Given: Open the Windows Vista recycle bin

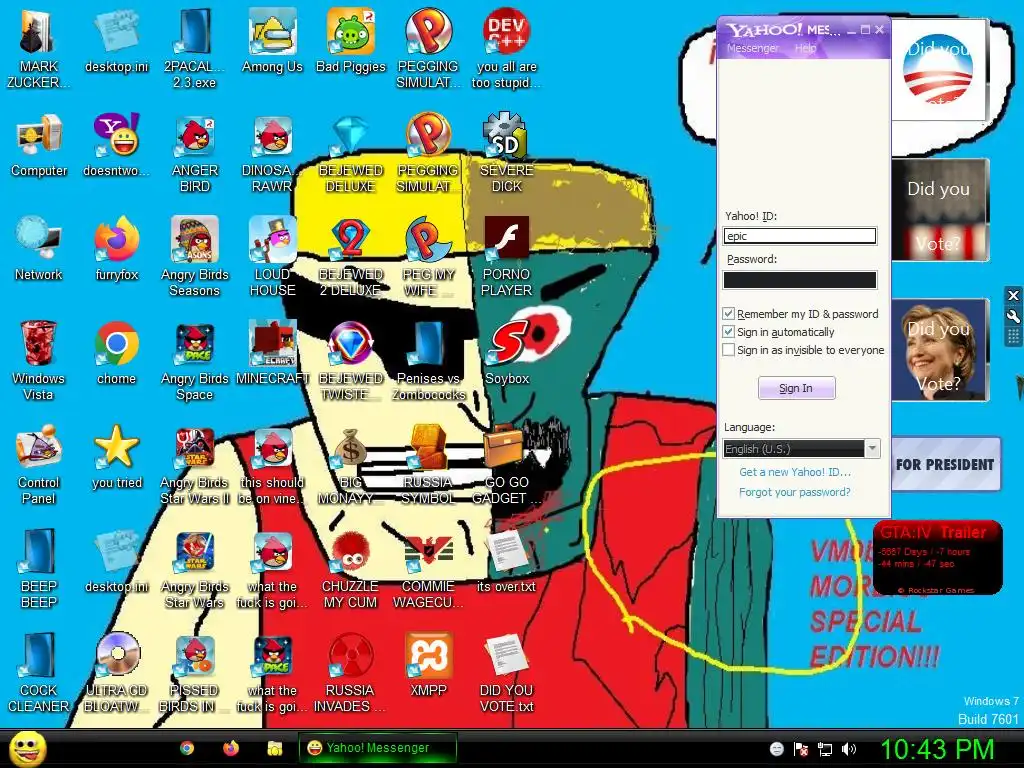Looking at the screenshot, I should pyautogui.click(x=39, y=359).
